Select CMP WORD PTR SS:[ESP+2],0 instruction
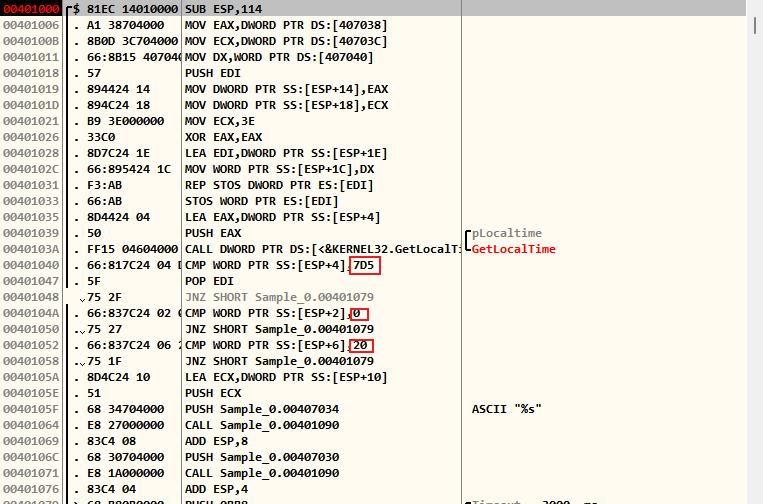 (272, 314)
